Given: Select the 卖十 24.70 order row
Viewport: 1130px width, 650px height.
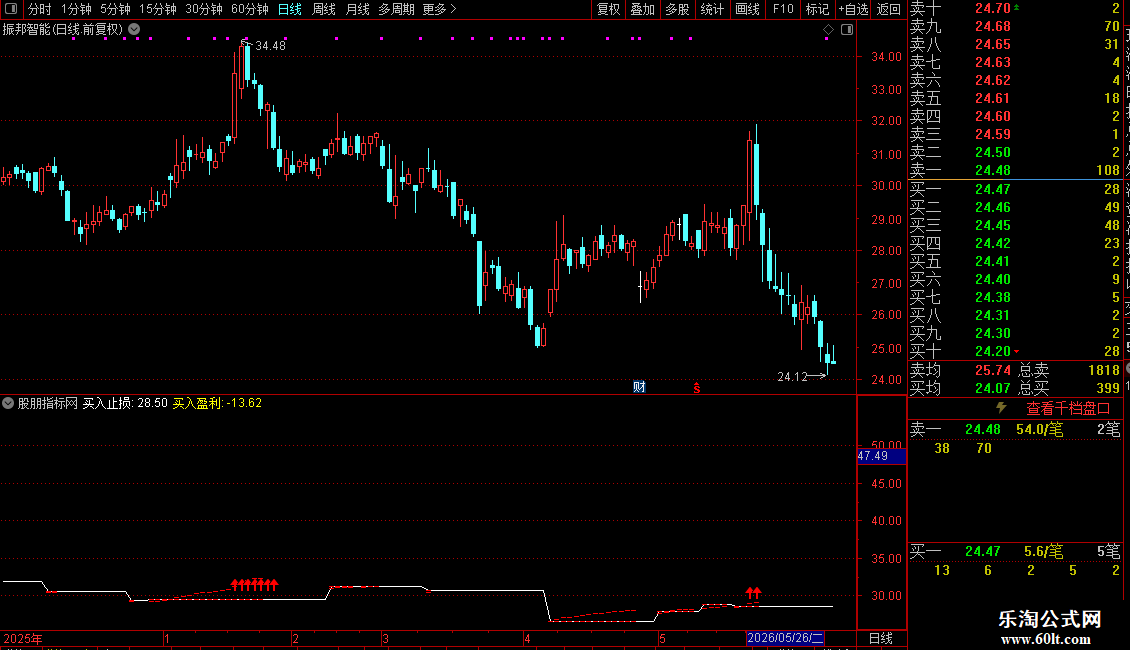Looking at the screenshot, I should 1015,9.
